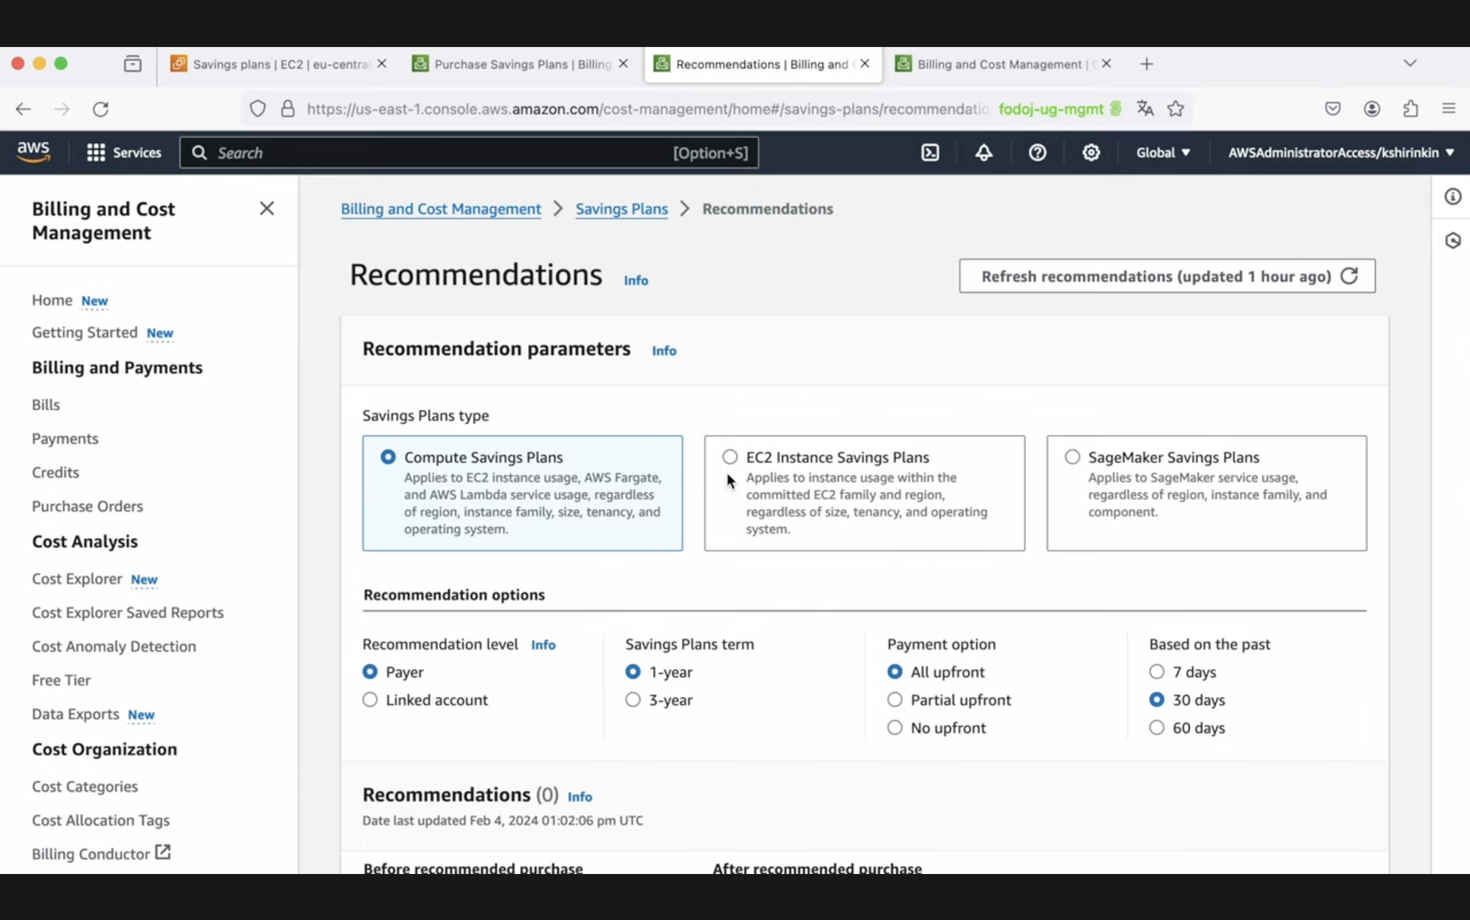Open Info link beside Recommendation level

point(543,645)
